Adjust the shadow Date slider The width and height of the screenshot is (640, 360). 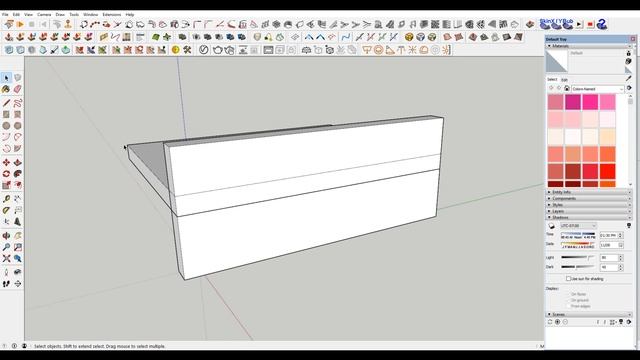[x=578, y=245]
